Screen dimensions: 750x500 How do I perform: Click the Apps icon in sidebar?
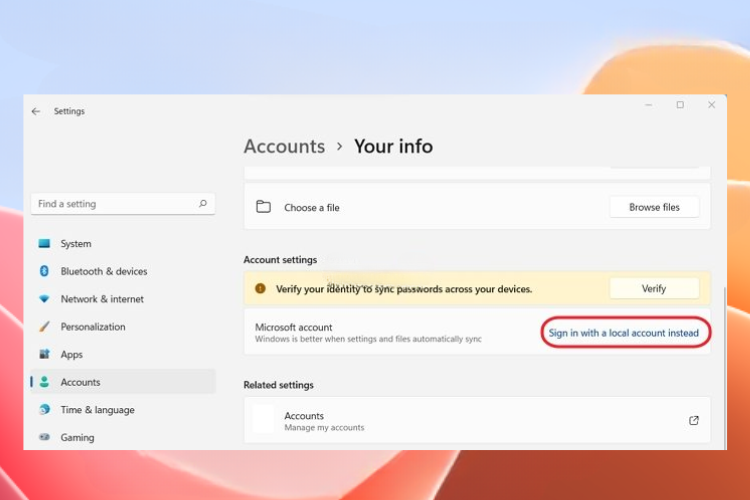(x=44, y=354)
